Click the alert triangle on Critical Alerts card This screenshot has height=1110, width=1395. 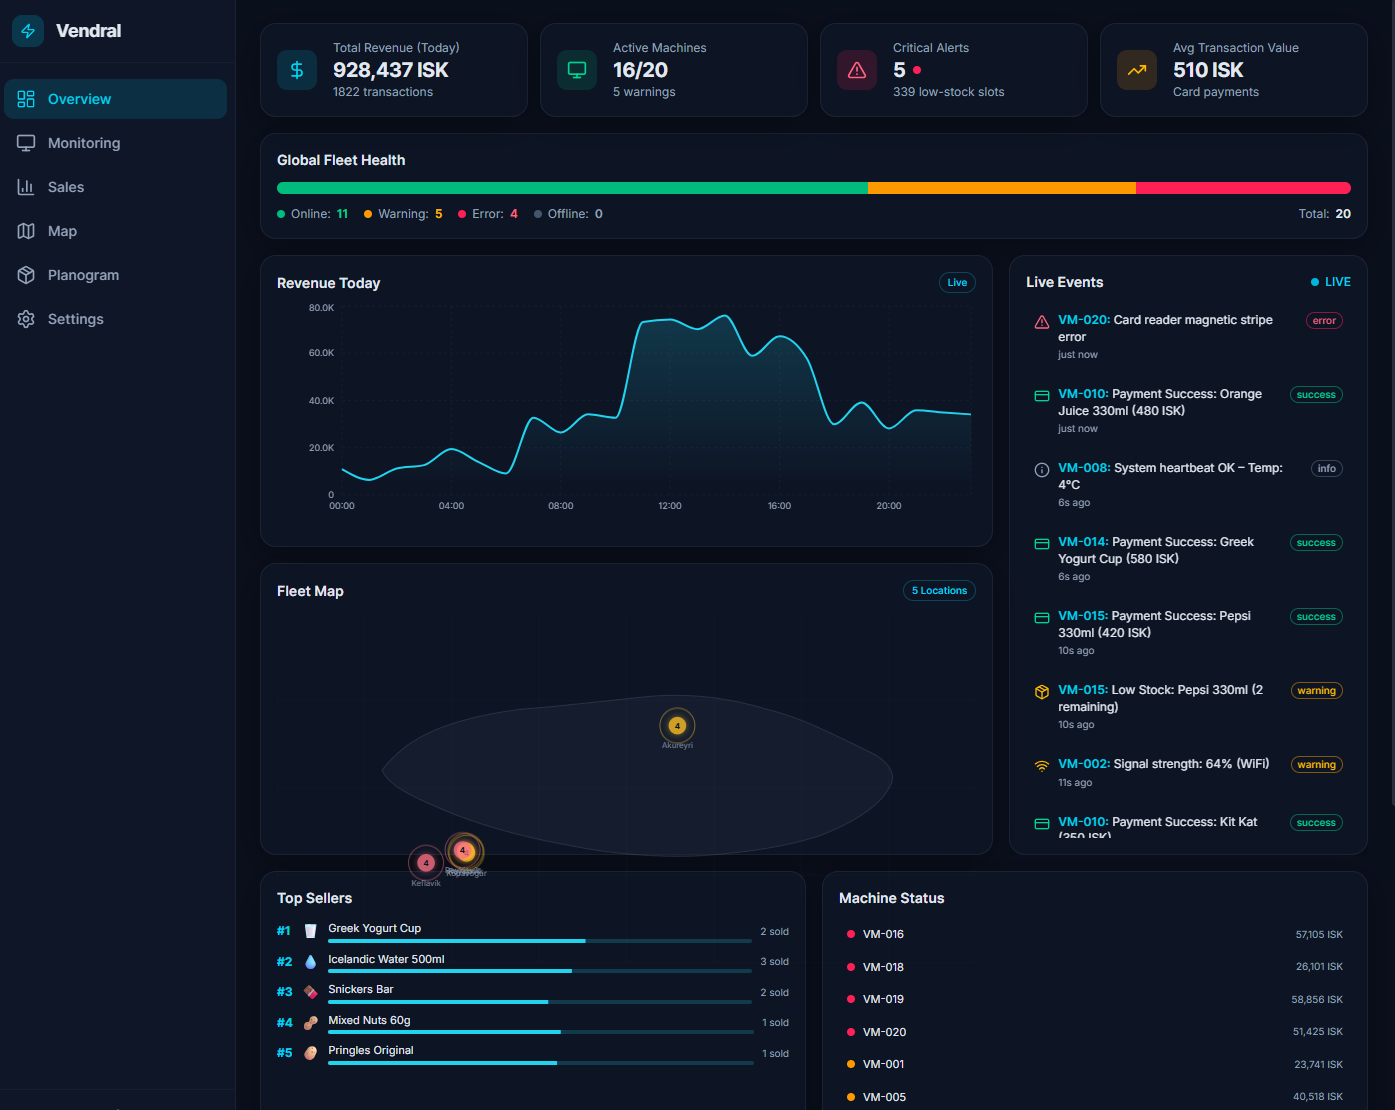tap(857, 70)
